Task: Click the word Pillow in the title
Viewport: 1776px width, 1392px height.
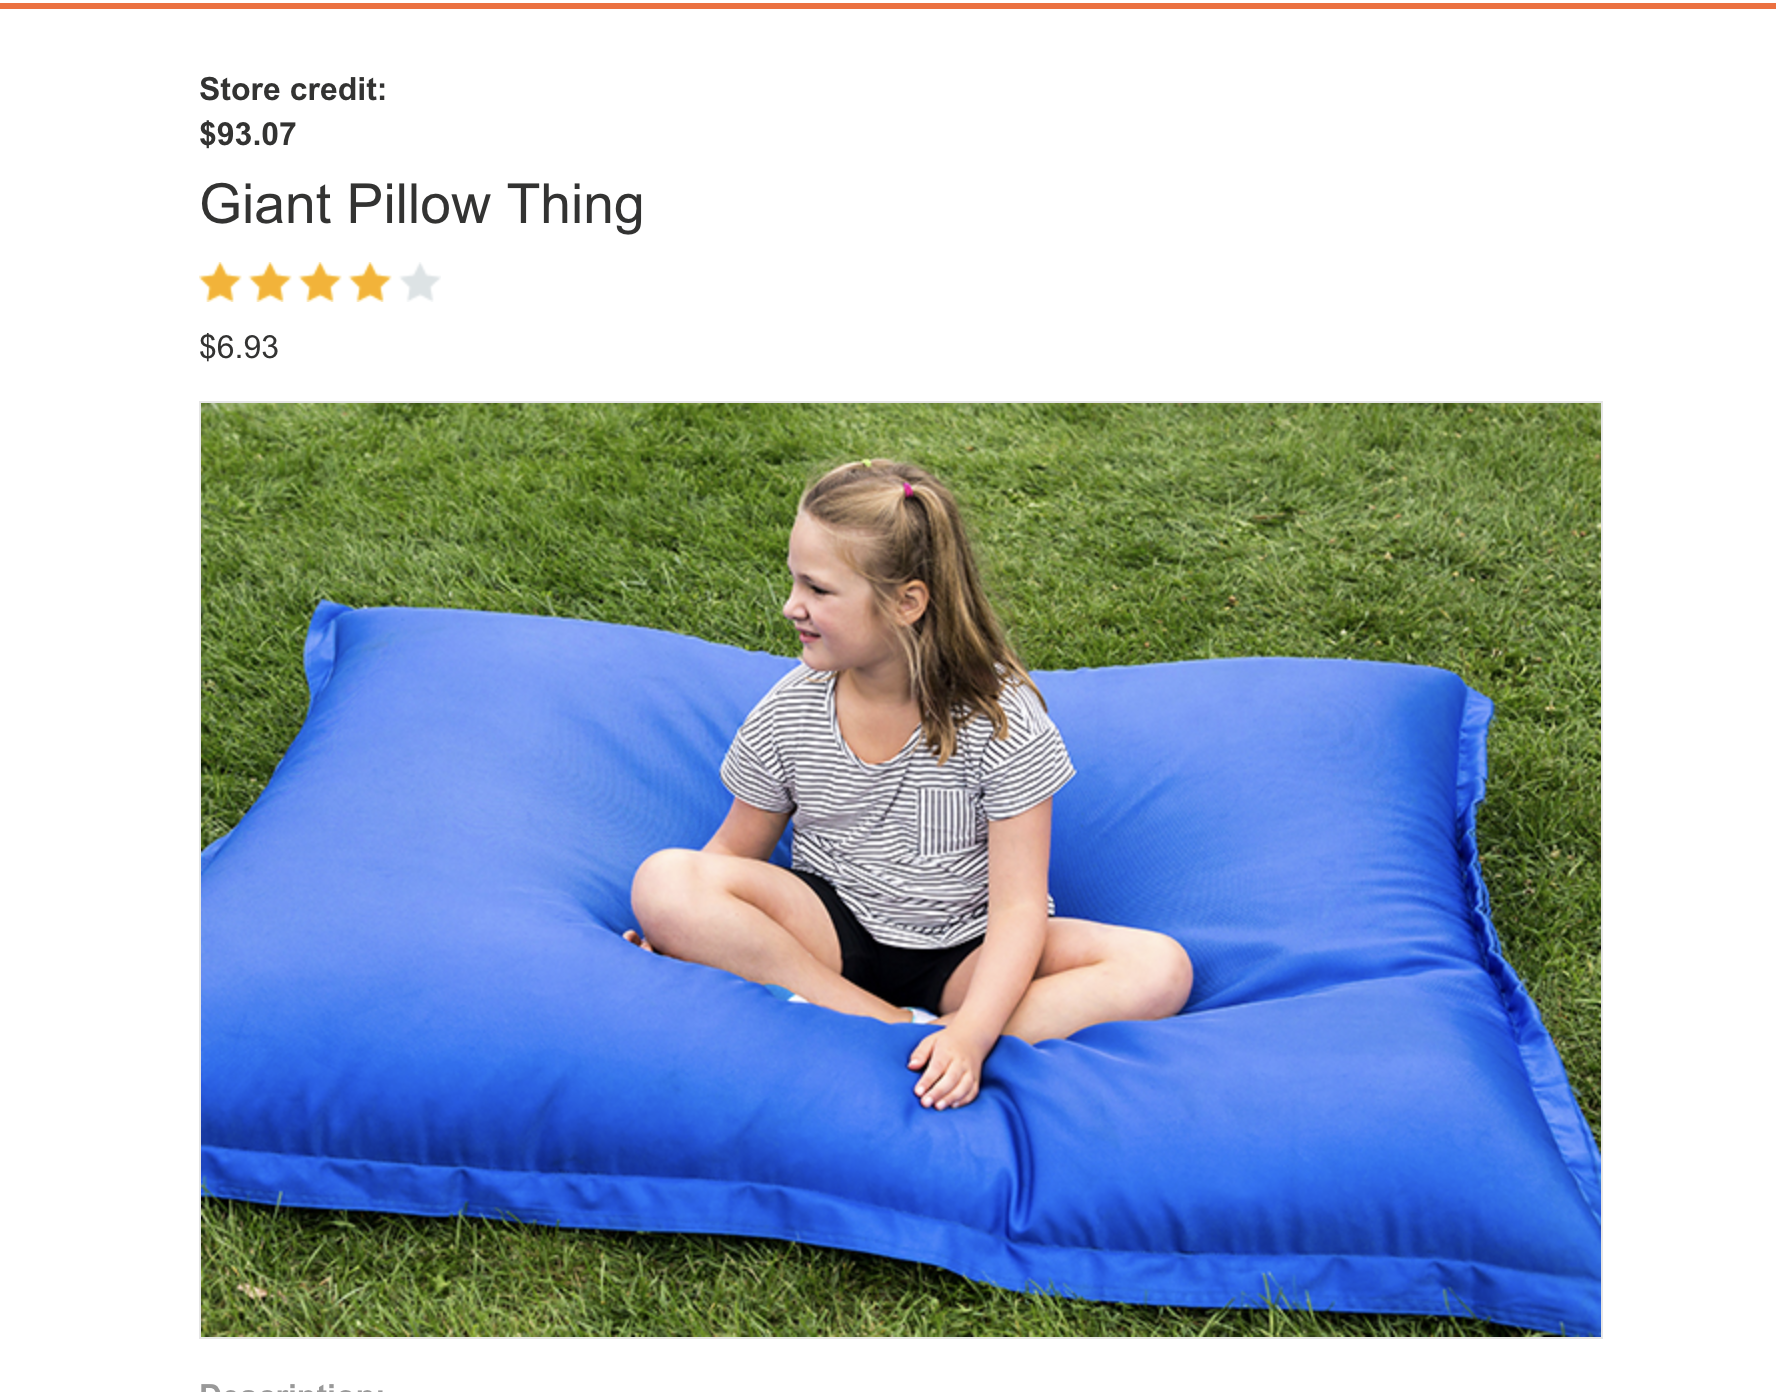Action: tap(419, 205)
